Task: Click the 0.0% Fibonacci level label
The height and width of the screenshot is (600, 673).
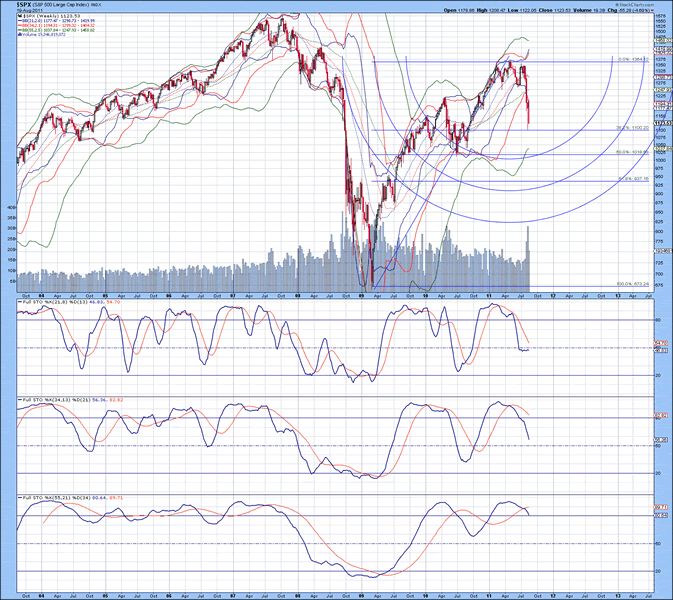Action: pyautogui.click(x=634, y=59)
